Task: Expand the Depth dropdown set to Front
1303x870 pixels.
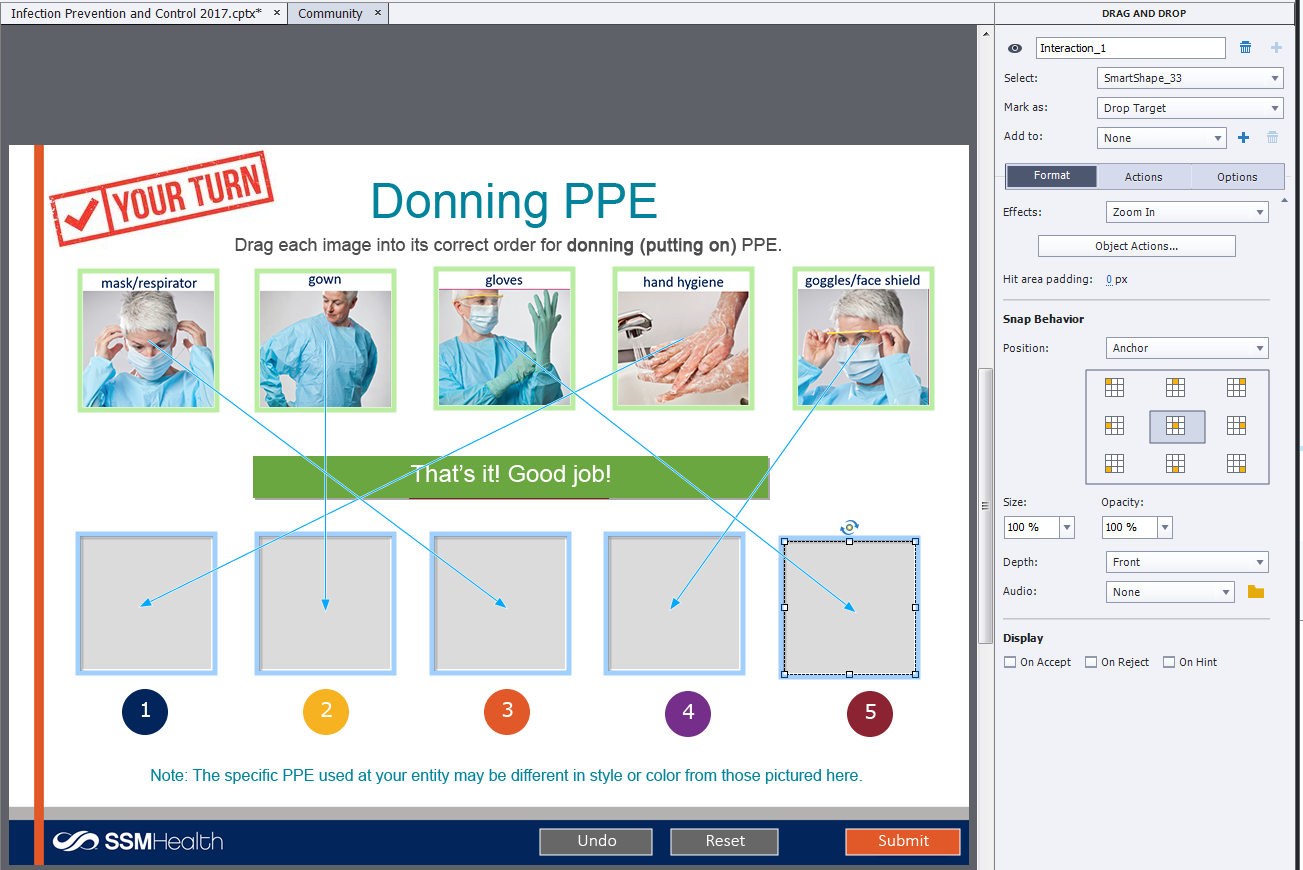Action: pyautogui.click(x=1187, y=562)
